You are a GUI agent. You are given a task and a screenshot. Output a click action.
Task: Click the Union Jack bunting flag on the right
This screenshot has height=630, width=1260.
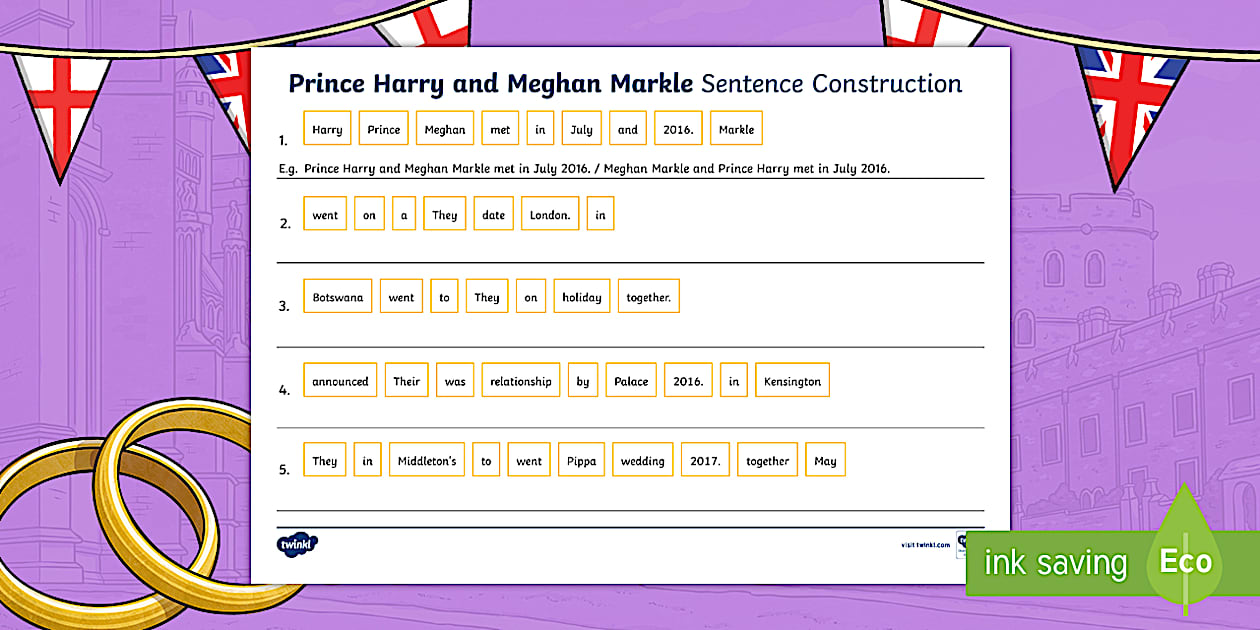(1130, 110)
